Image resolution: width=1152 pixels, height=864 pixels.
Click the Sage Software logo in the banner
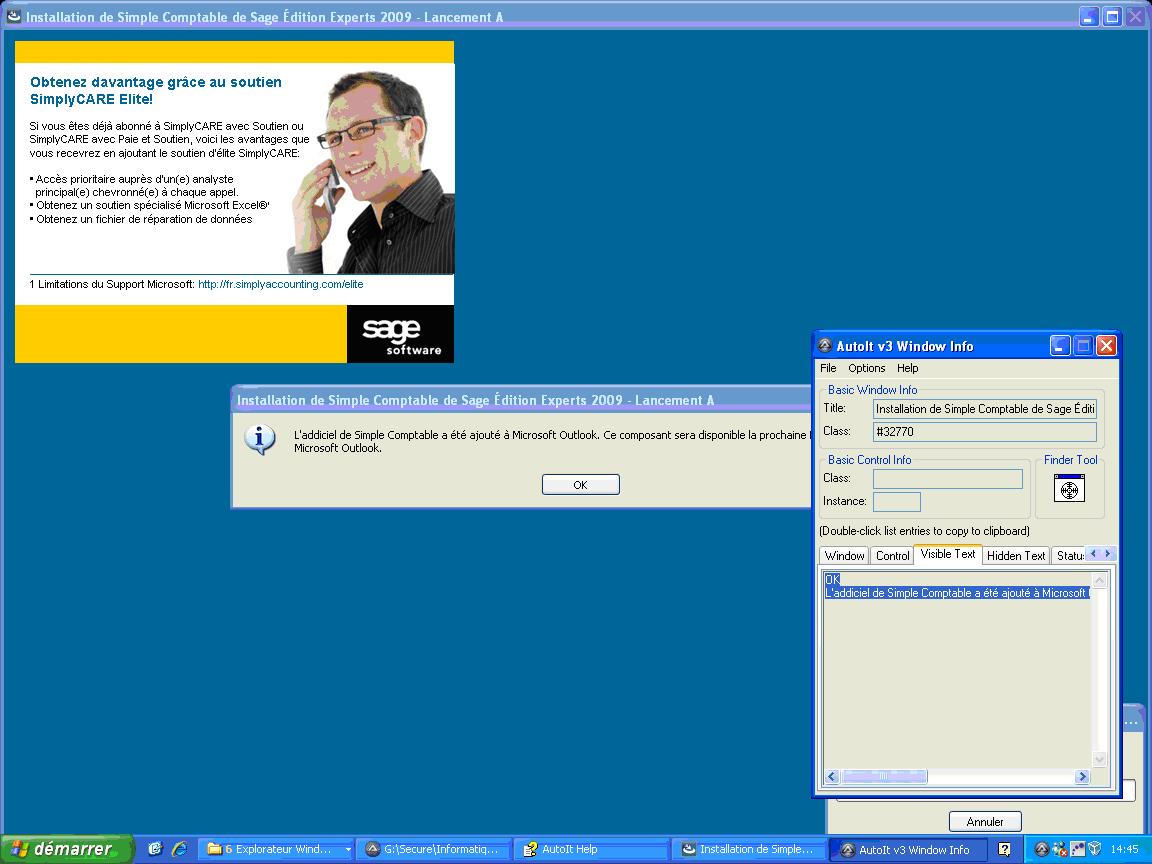click(400, 334)
